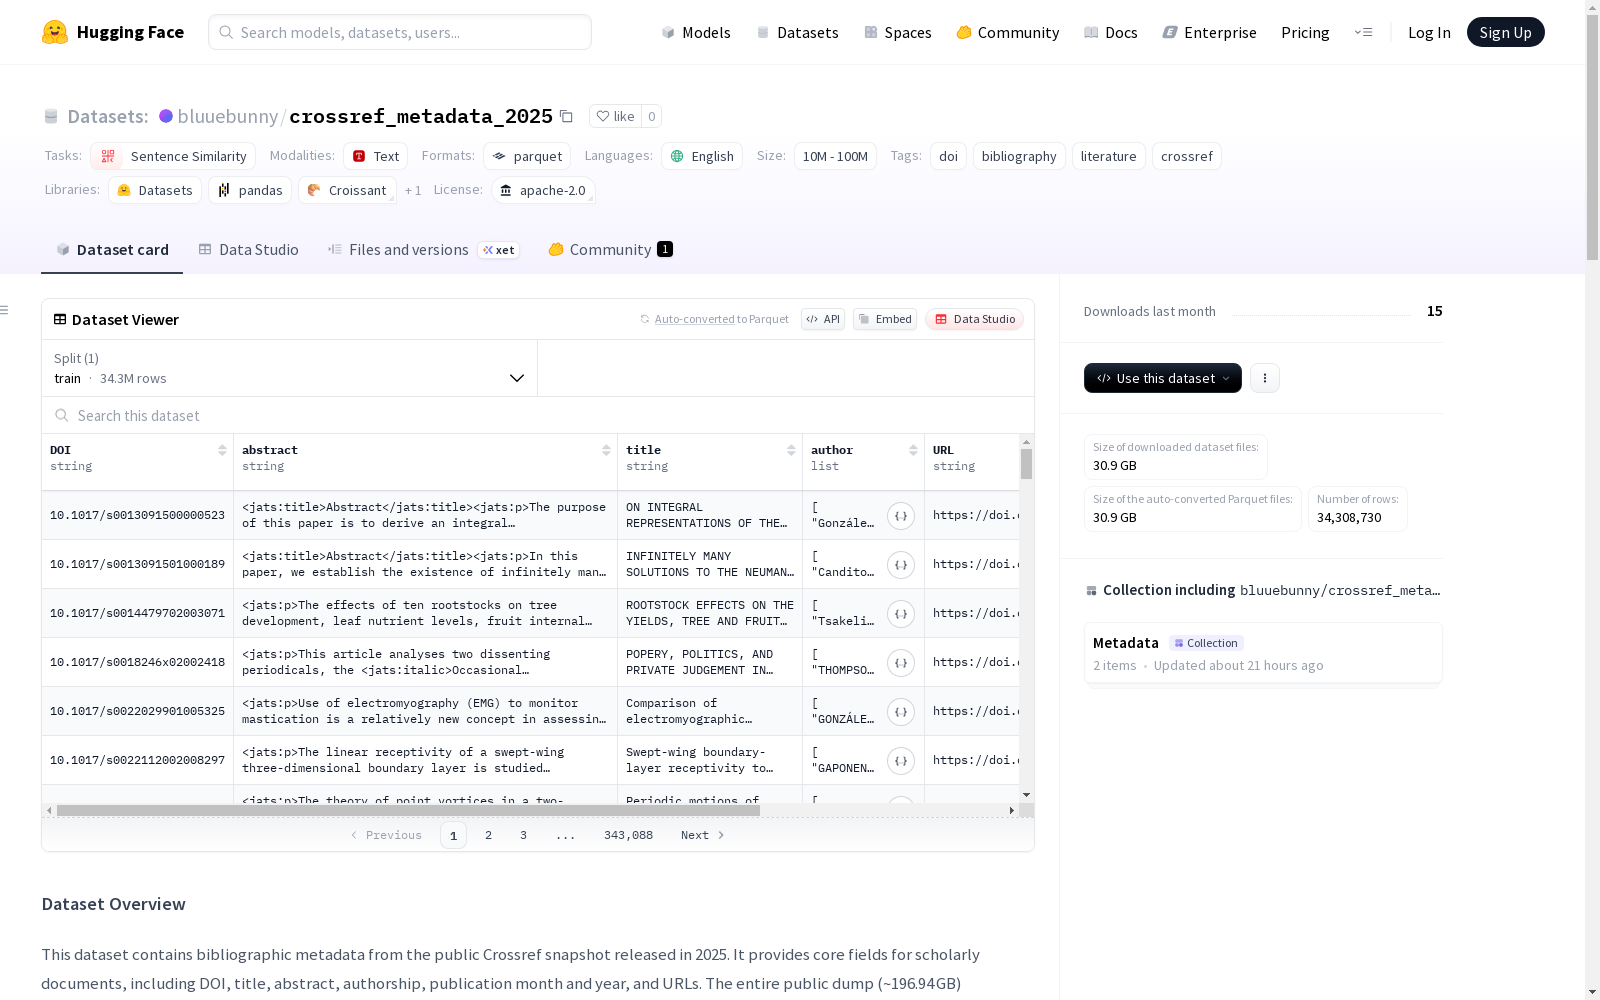Open Spaces in the top navigation

click(898, 32)
